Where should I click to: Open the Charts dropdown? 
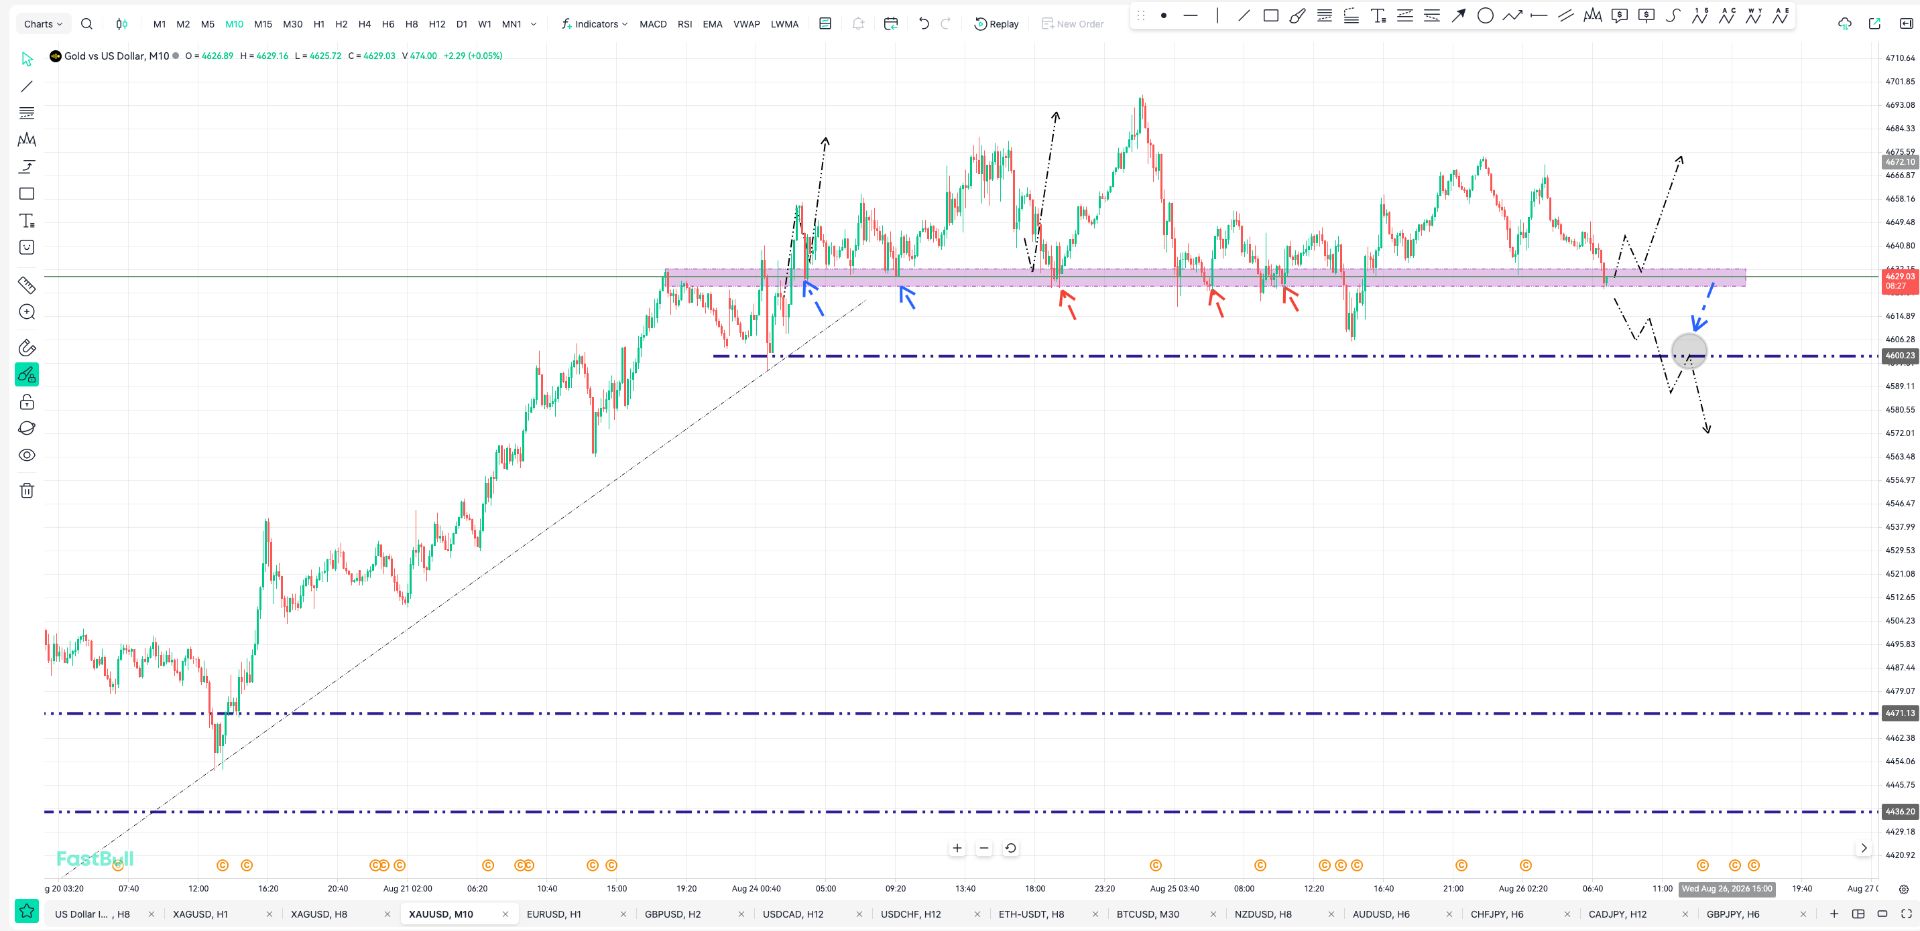coord(43,24)
